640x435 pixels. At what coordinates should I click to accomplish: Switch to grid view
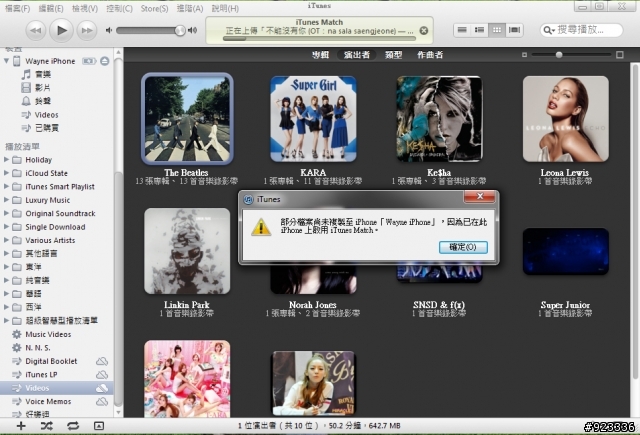[x=497, y=30]
